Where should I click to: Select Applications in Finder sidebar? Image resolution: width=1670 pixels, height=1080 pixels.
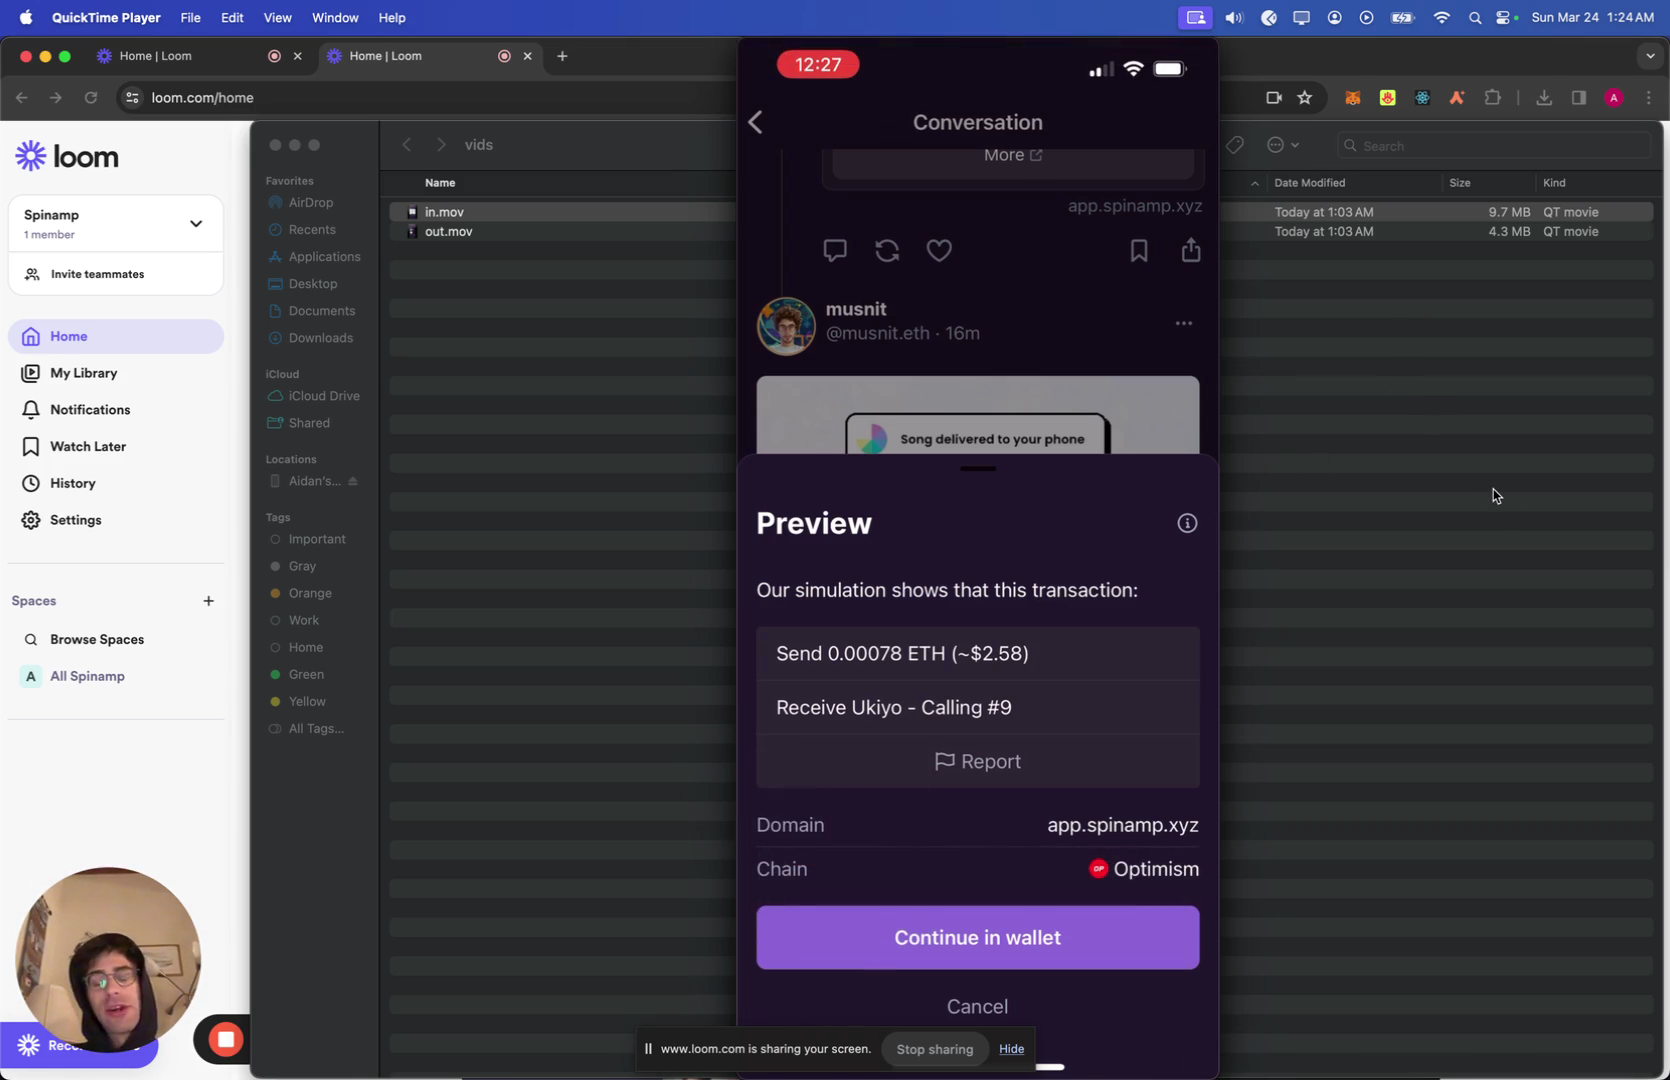324,256
